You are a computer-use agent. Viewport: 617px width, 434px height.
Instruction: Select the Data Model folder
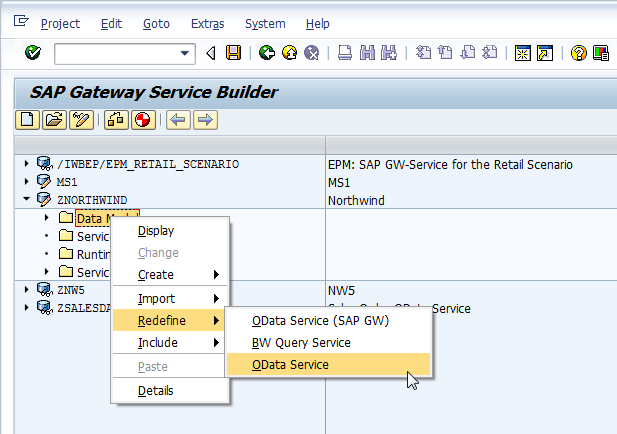tap(93, 218)
